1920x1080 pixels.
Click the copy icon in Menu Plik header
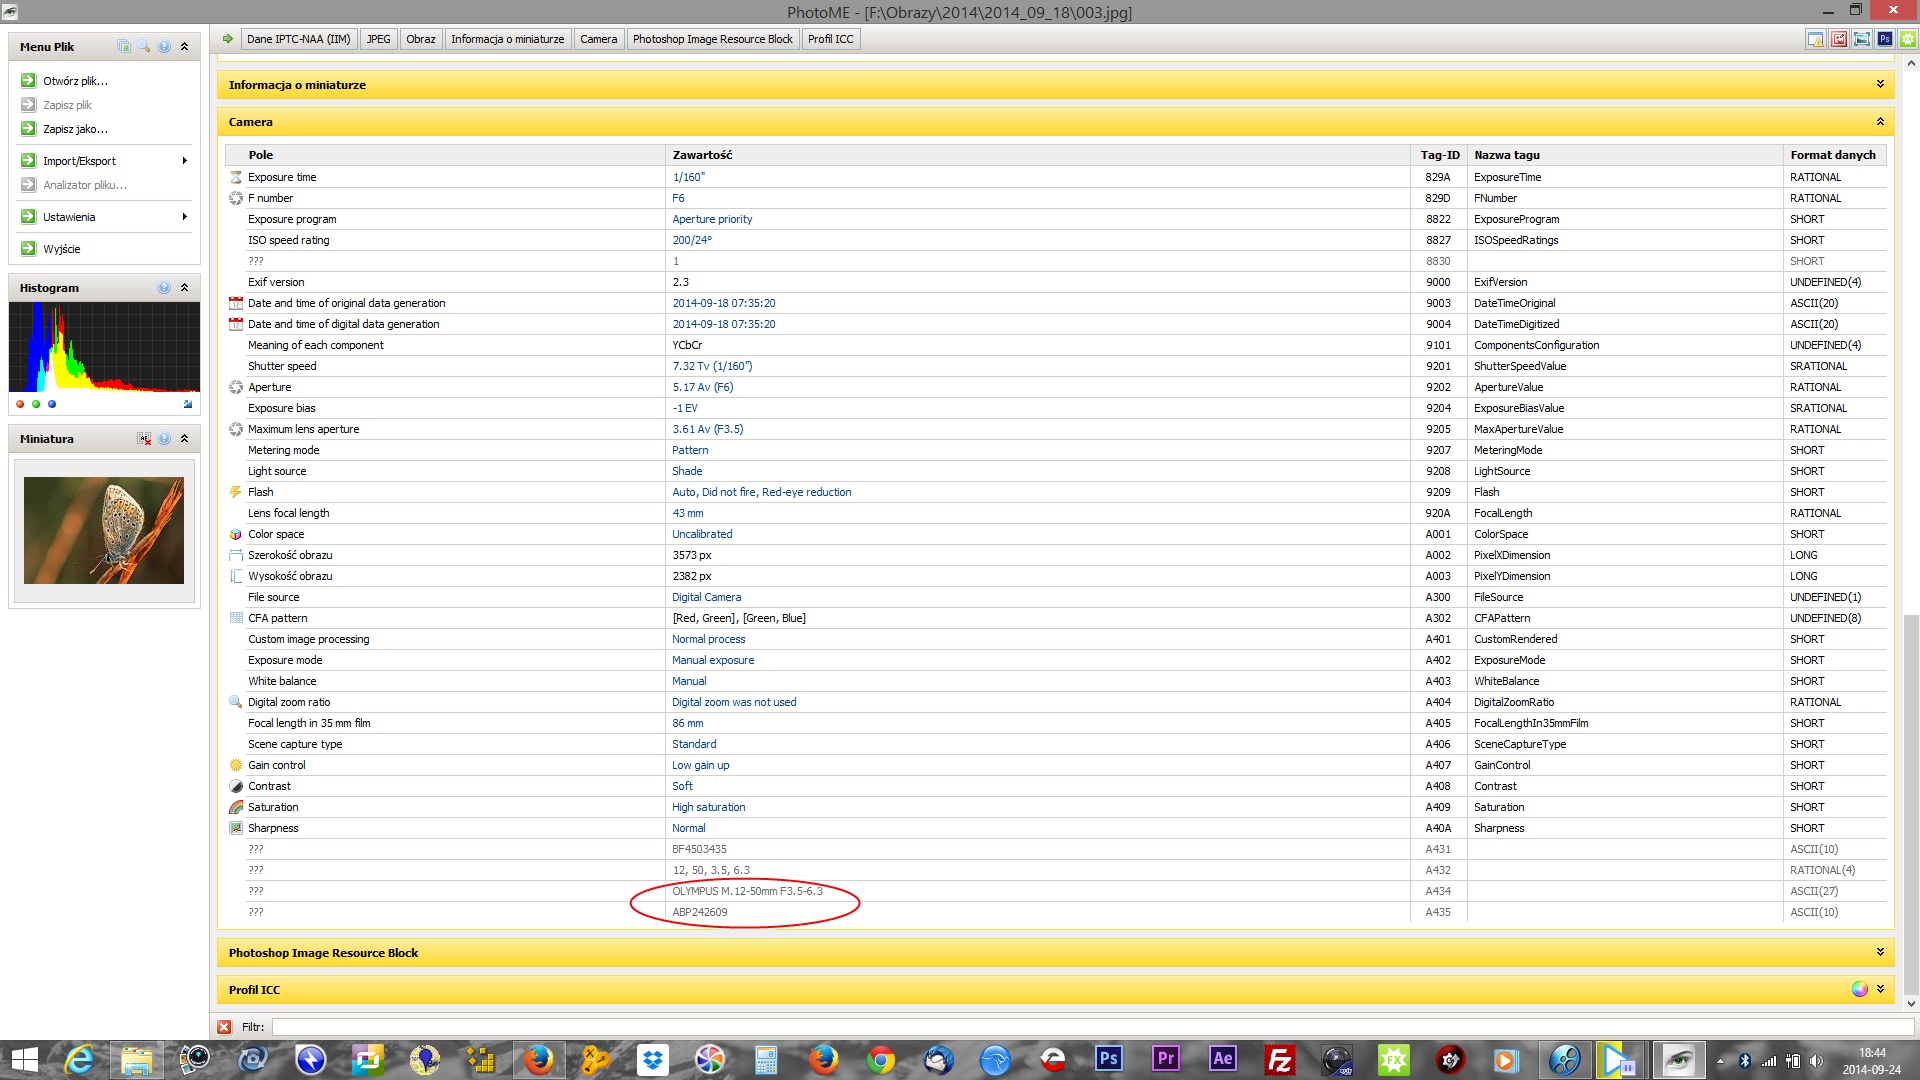[124, 46]
